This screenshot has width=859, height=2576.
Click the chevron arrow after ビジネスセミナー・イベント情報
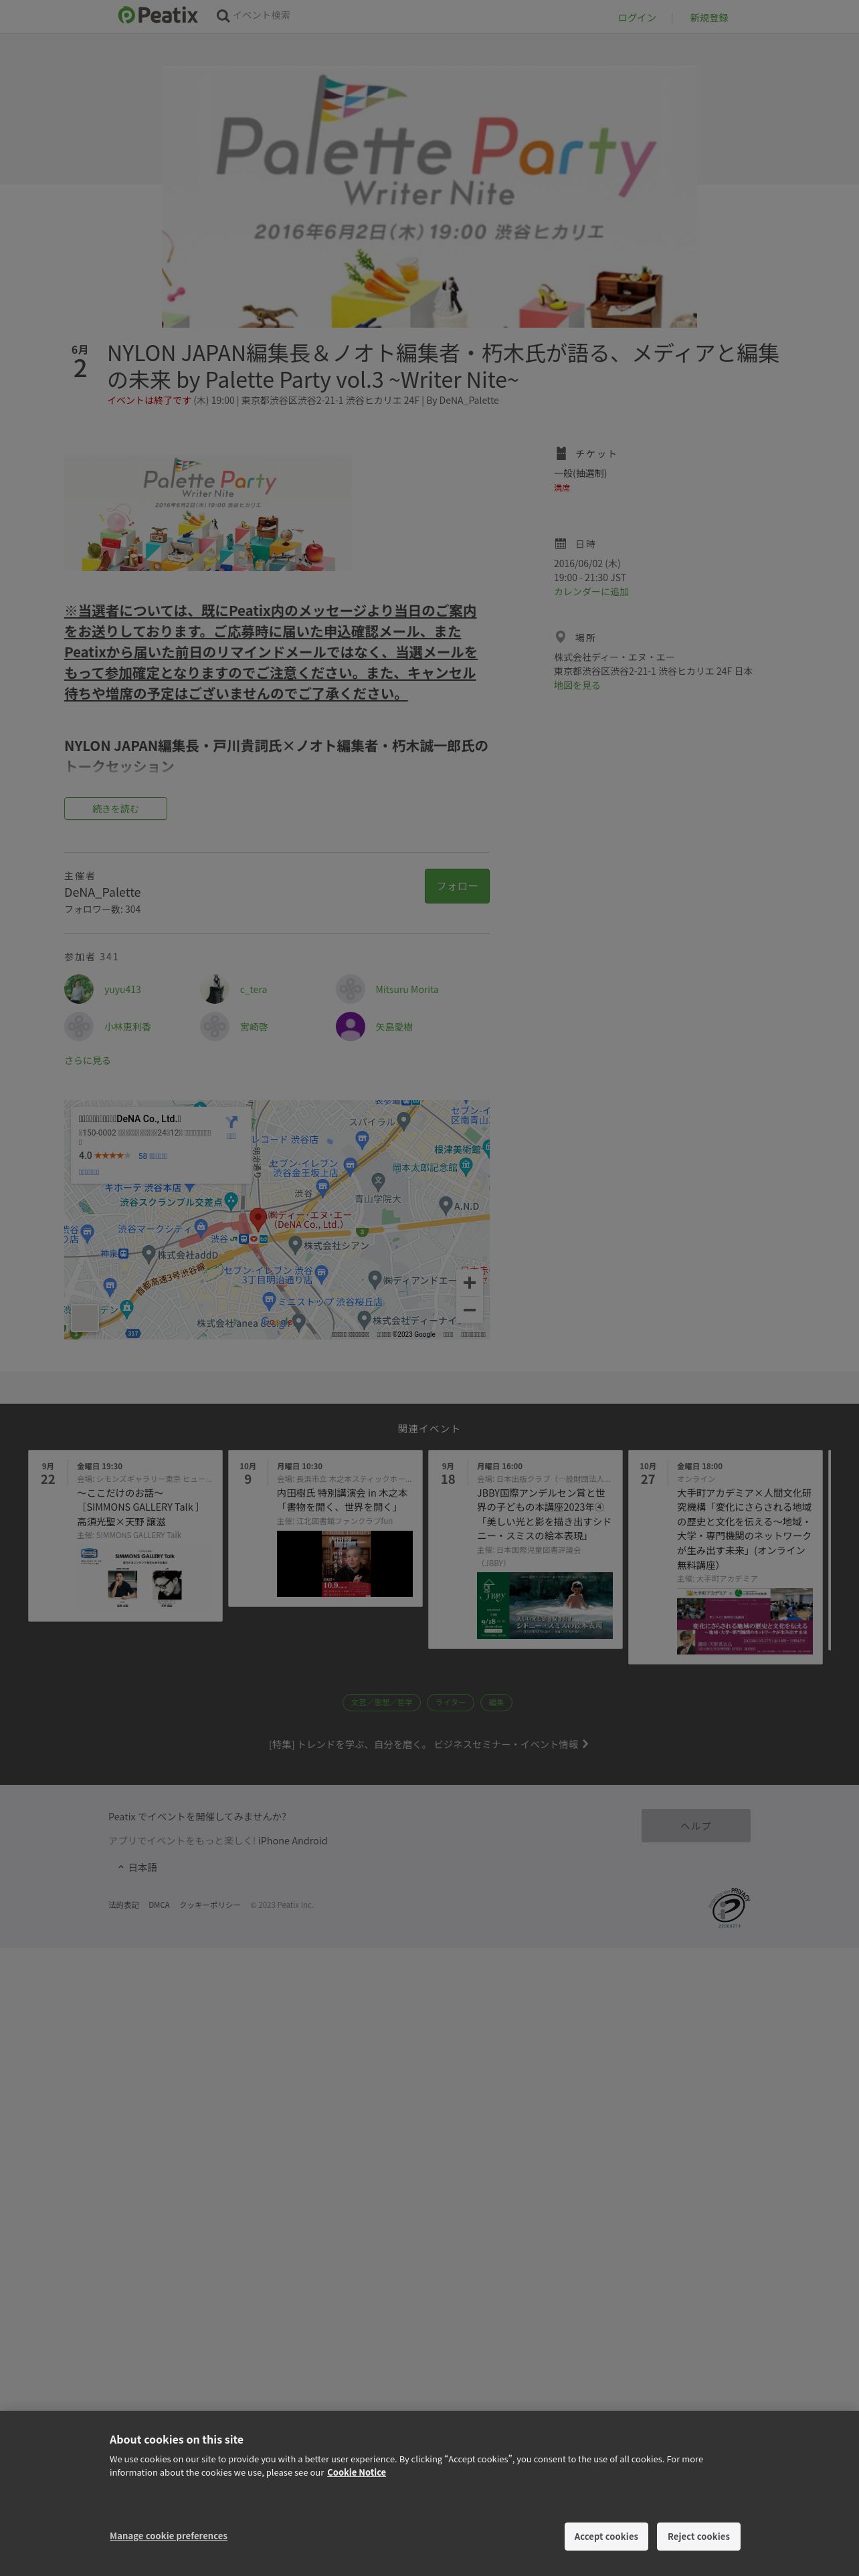click(585, 1744)
